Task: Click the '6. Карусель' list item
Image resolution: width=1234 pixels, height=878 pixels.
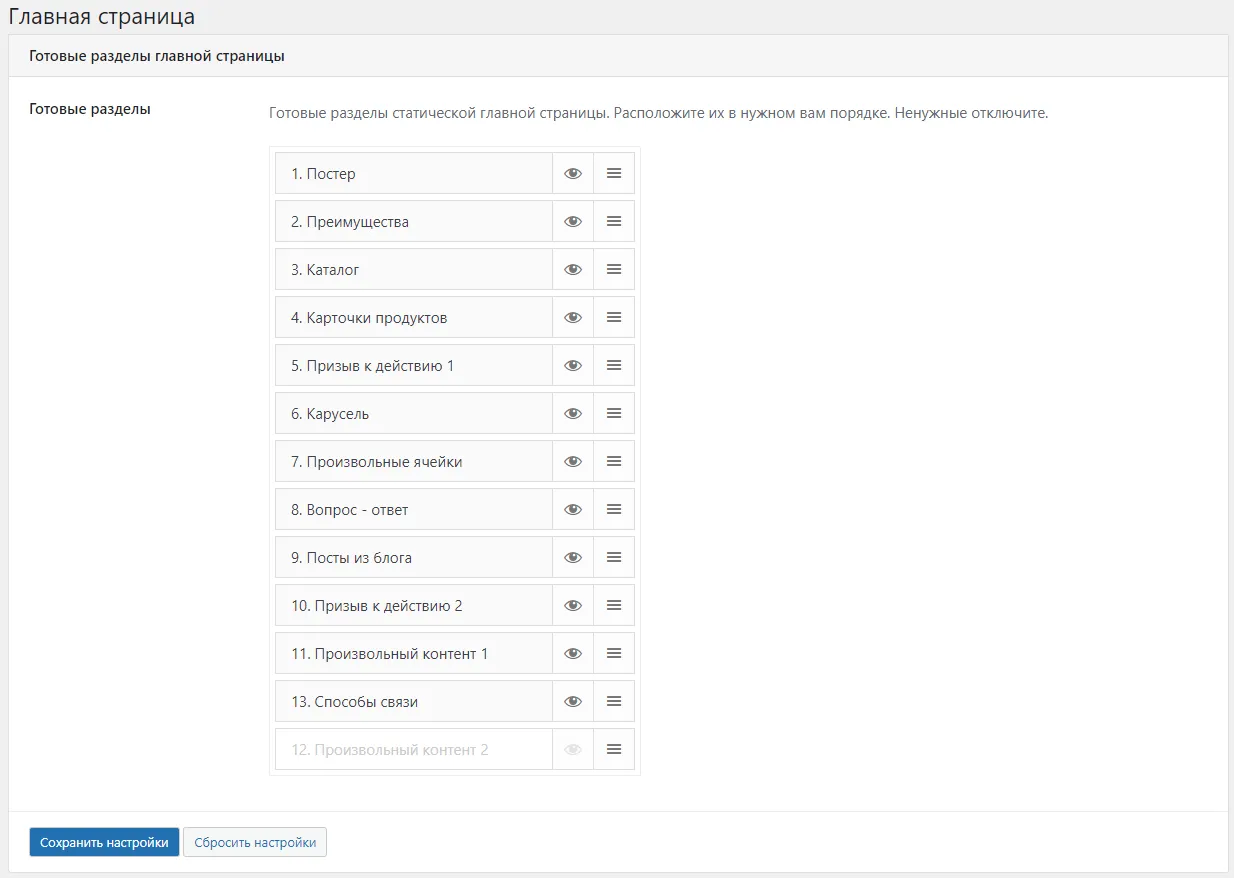Action: [x=414, y=413]
